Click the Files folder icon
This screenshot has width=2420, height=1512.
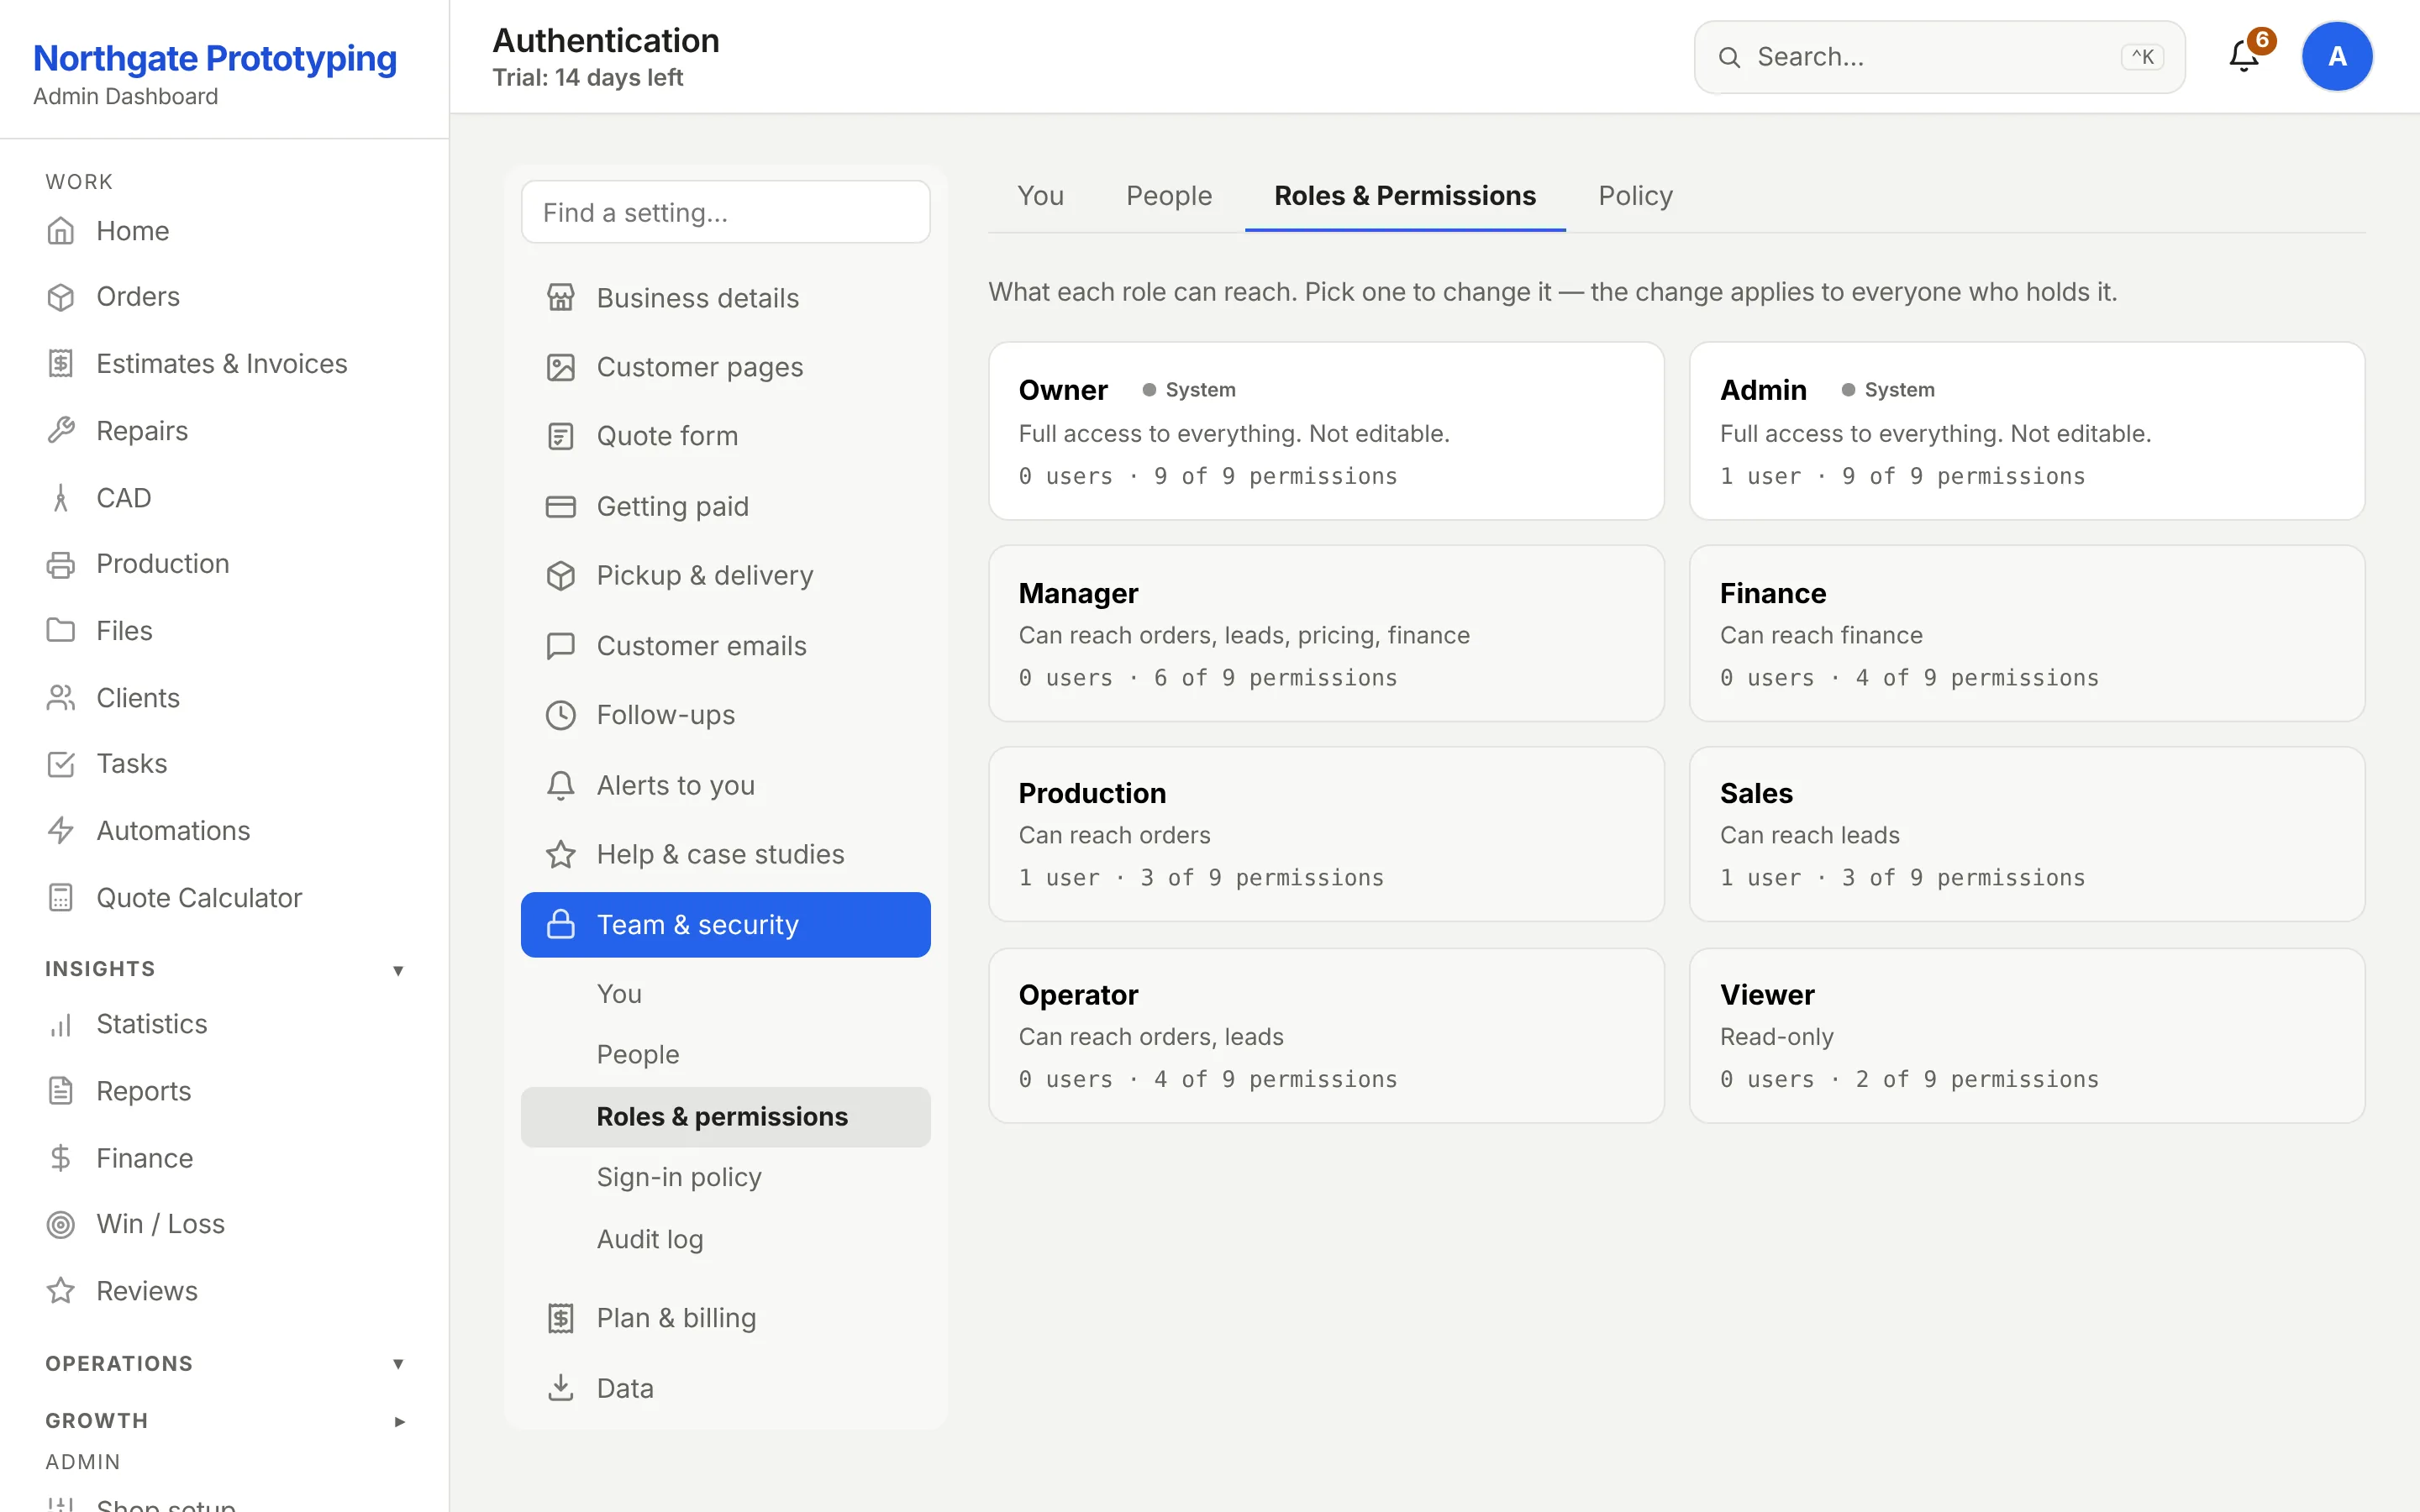(61, 631)
